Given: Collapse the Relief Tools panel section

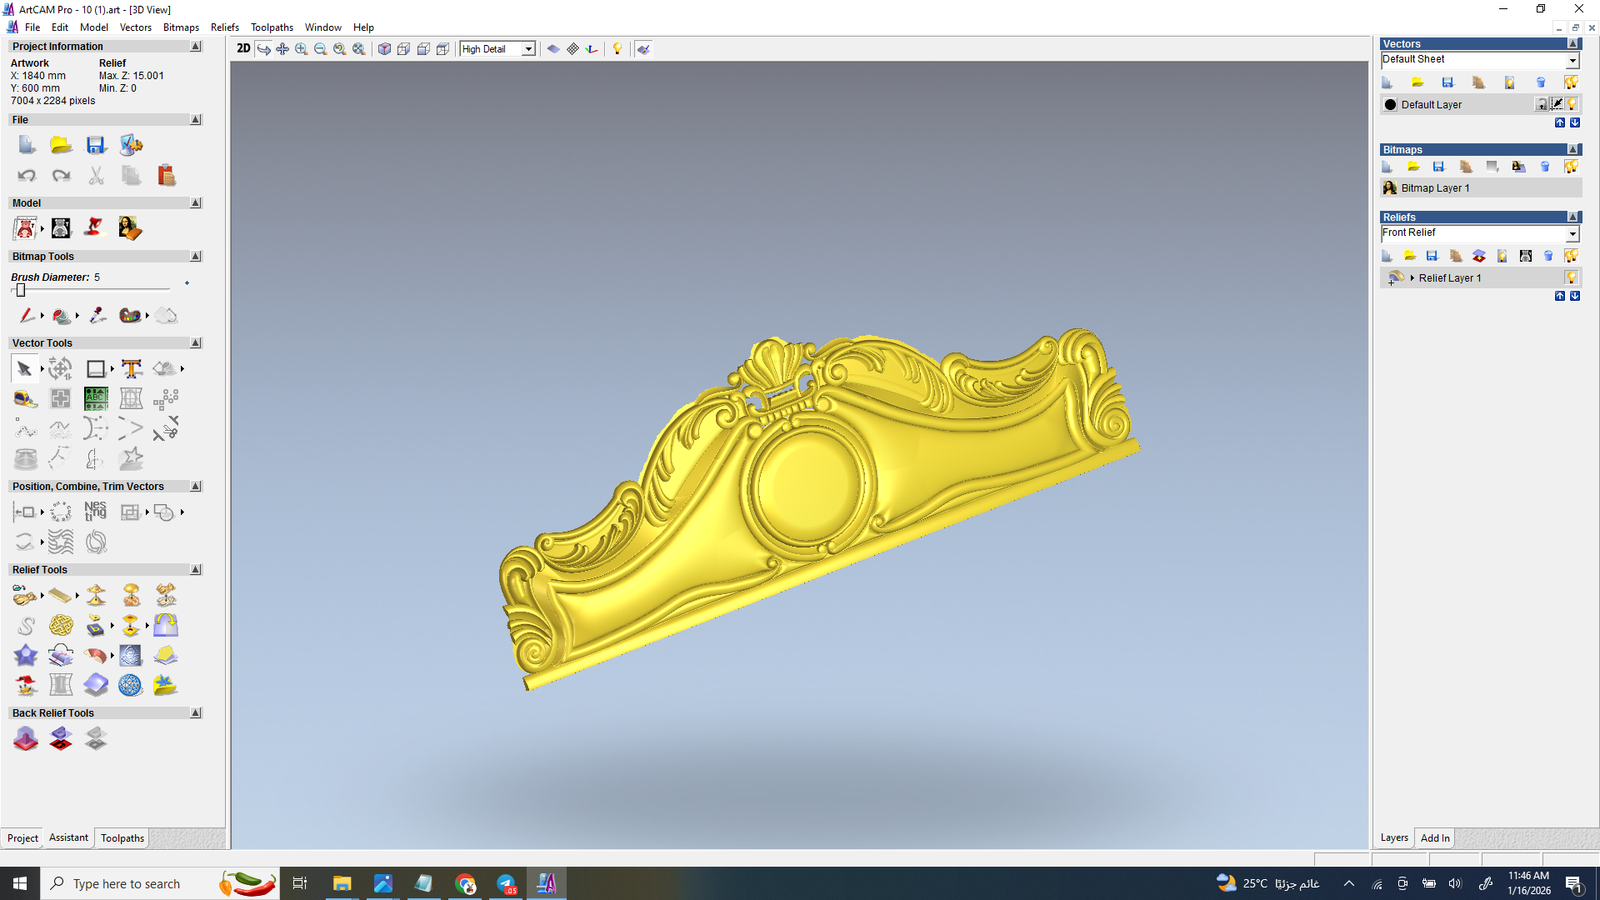Looking at the screenshot, I should pyautogui.click(x=195, y=570).
